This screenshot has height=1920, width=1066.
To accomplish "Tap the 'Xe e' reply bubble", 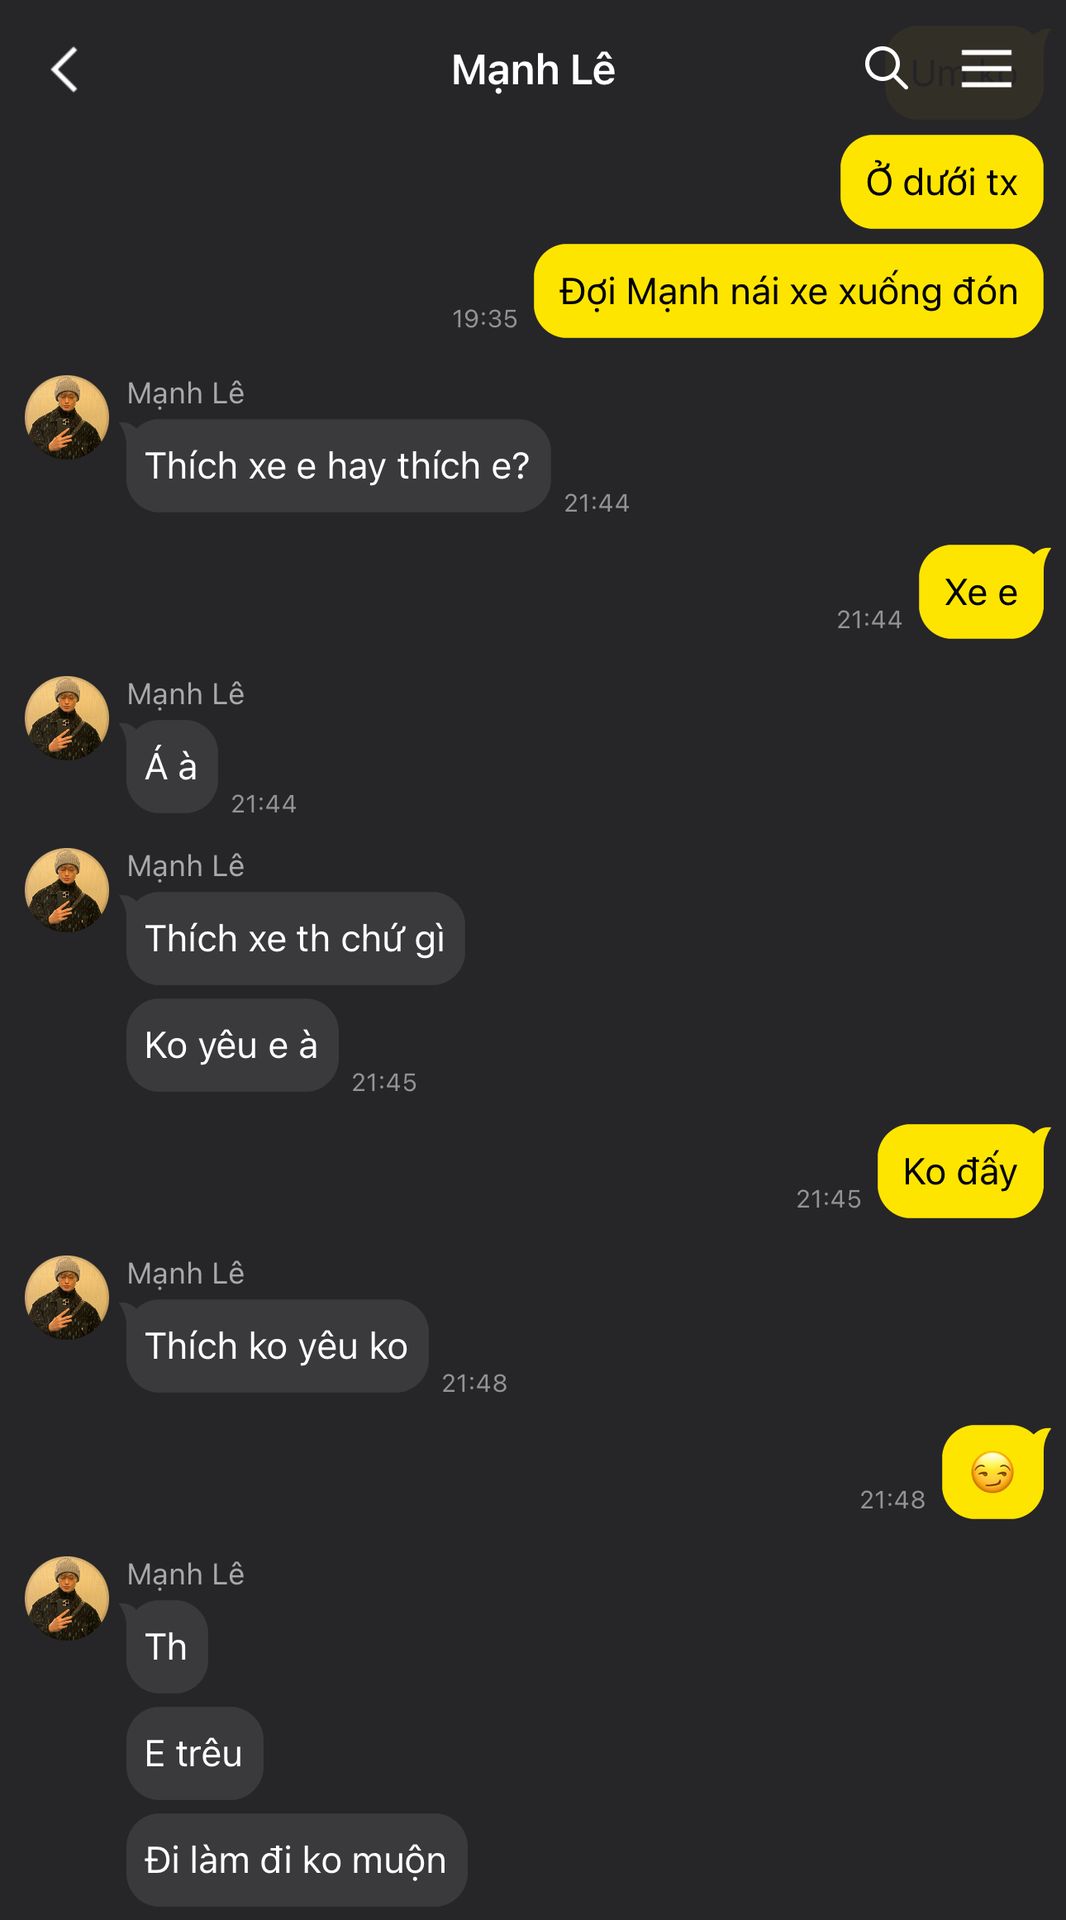I will pyautogui.click(x=981, y=592).
